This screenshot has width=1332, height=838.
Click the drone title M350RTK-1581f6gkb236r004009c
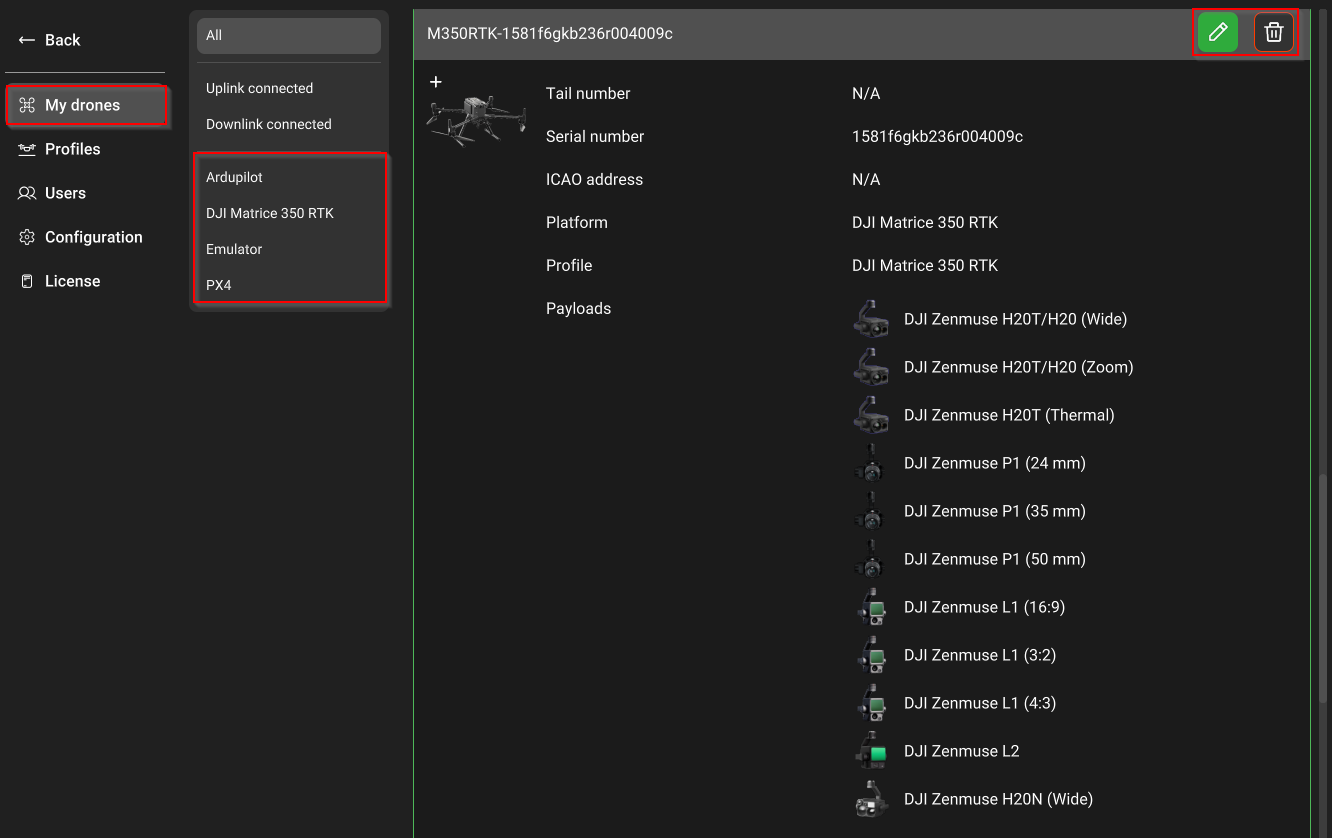pos(549,33)
